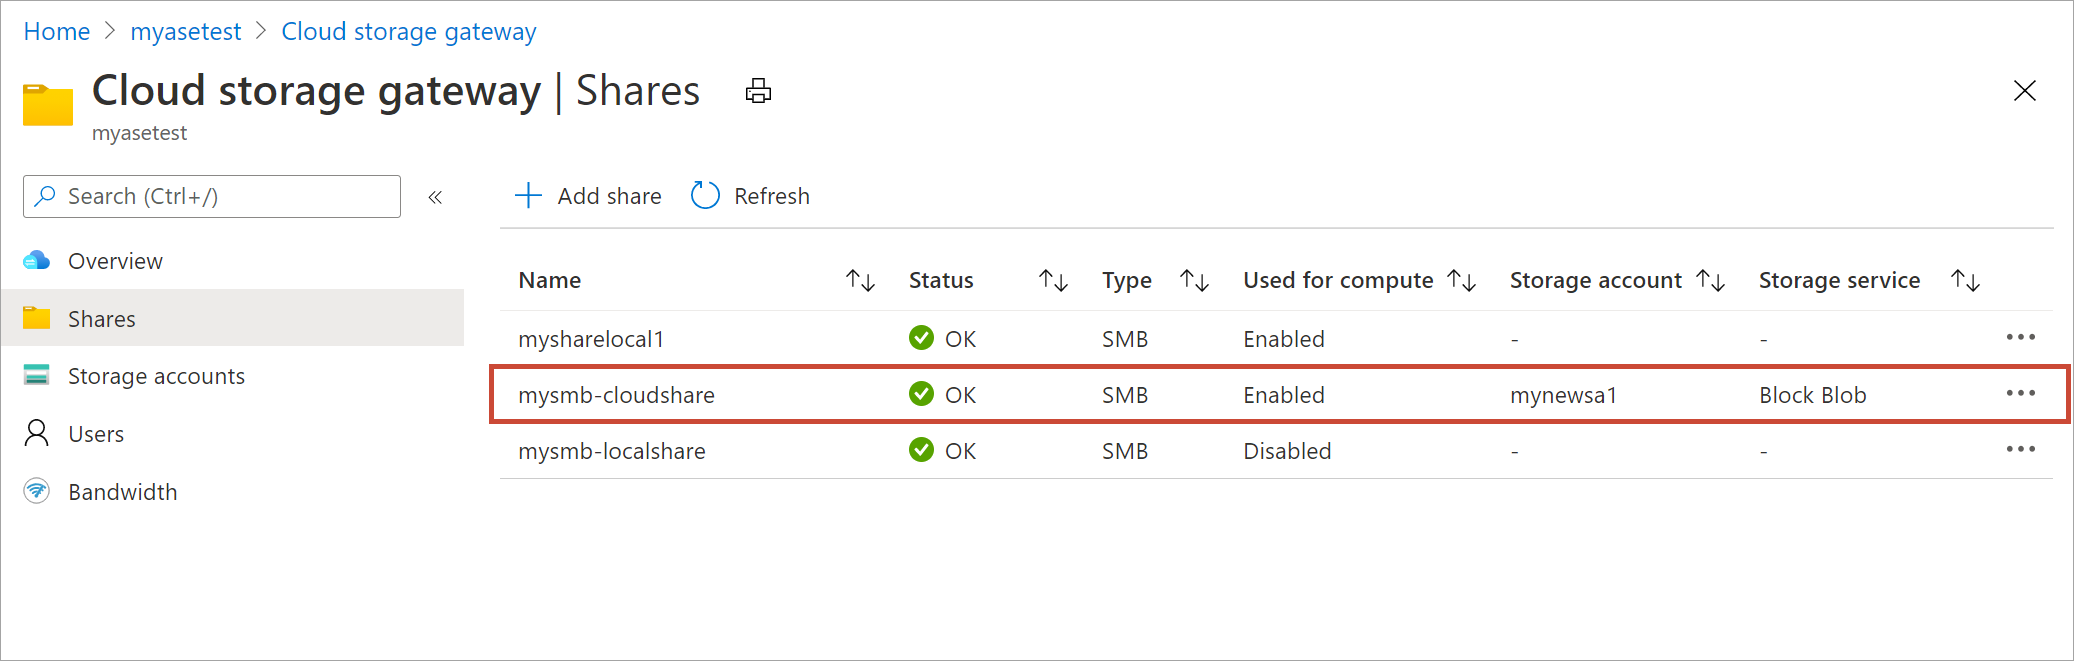The height and width of the screenshot is (661, 2074).
Task: Navigate to myasetest breadcrumb link
Action: pyautogui.click(x=186, y=32)
